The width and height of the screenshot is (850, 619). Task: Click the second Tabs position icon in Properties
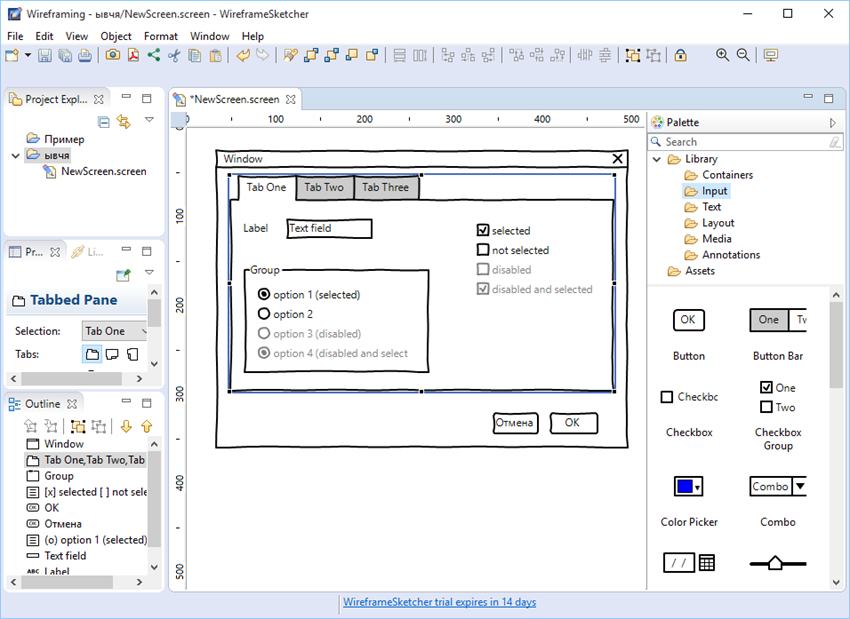[x=112, y=354]
